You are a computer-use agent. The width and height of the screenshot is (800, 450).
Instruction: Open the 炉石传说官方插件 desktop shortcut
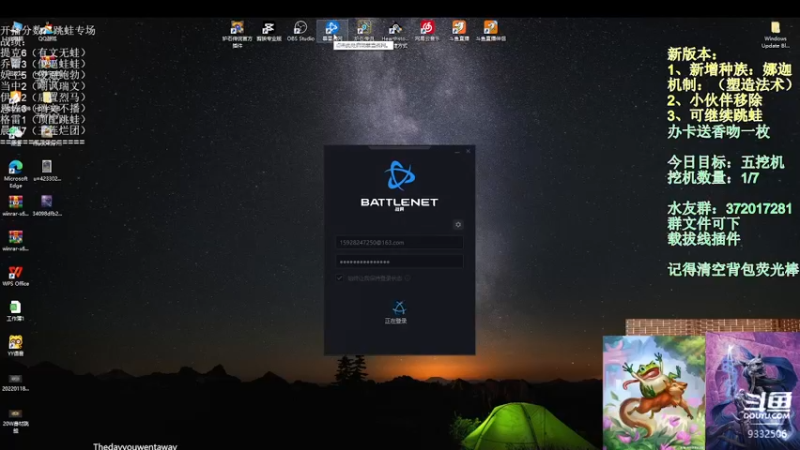[237, 34]
